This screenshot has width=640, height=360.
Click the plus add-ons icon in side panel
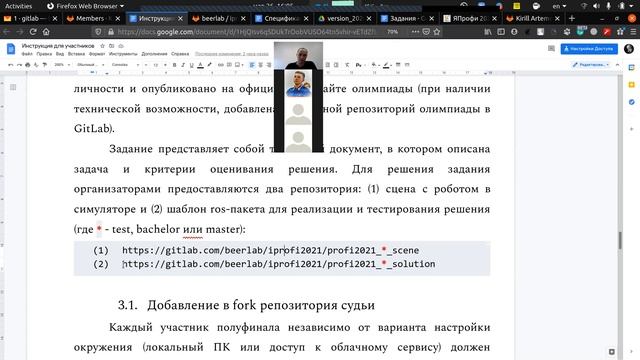click(x=632, y=129)
